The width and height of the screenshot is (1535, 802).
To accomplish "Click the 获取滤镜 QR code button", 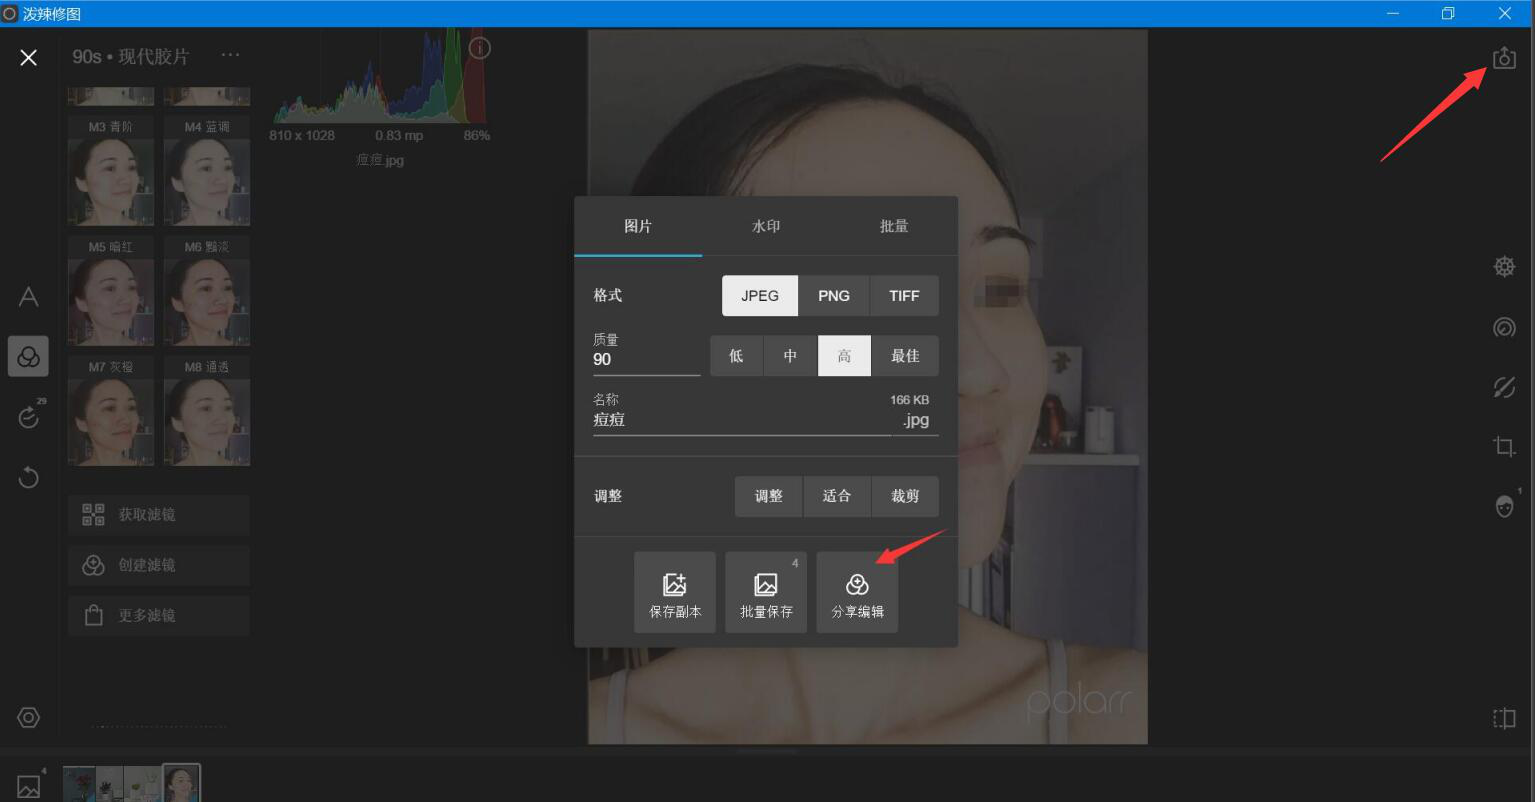I will [158, 515].
